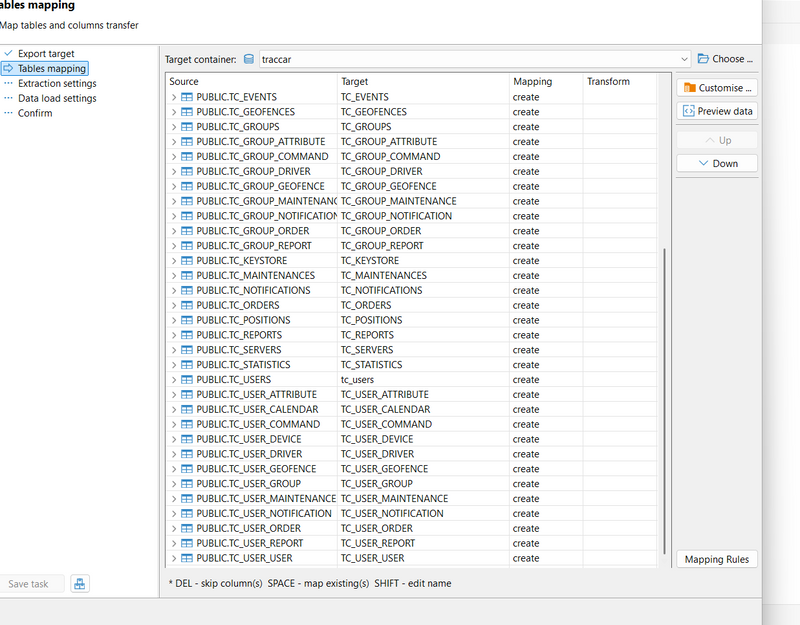
Task: Click the table icon next to PUBLIC.TC_USERS
Action: (x=187, y=380)
